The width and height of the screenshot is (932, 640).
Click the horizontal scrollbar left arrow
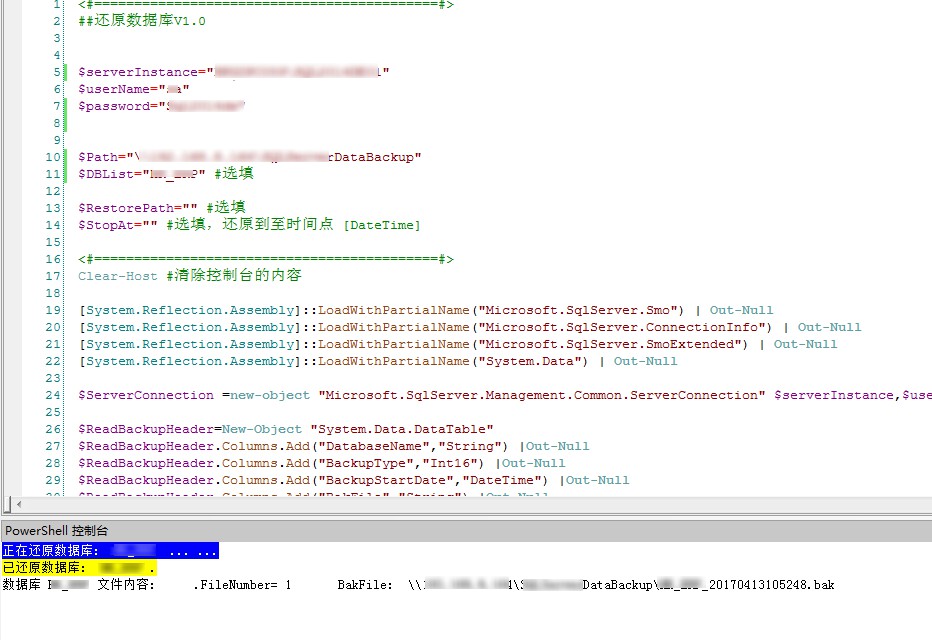point(19,505)
